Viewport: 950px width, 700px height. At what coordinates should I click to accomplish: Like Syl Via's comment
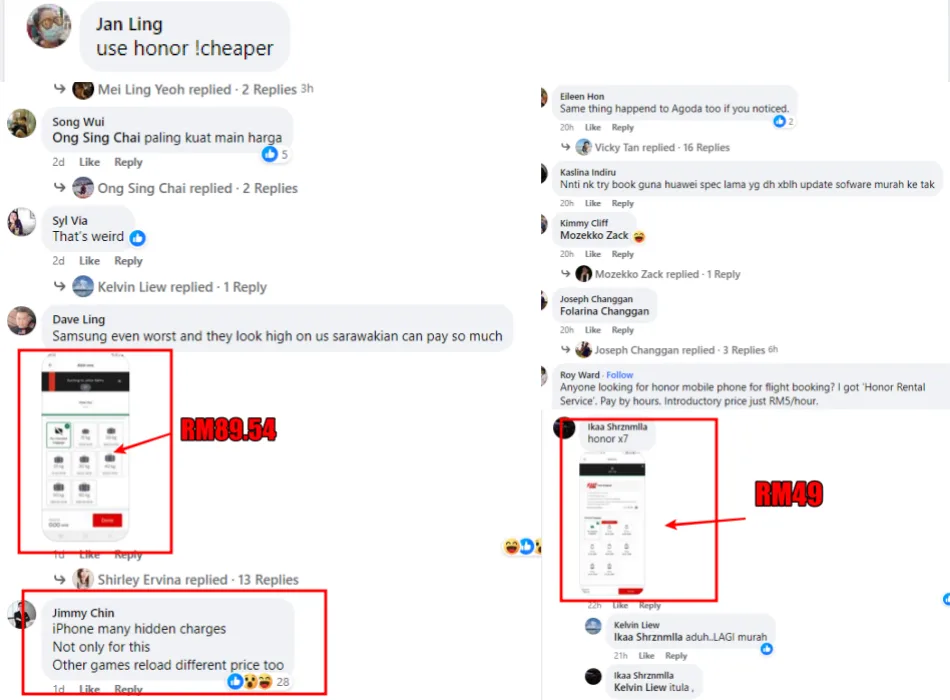pos(89,261)
